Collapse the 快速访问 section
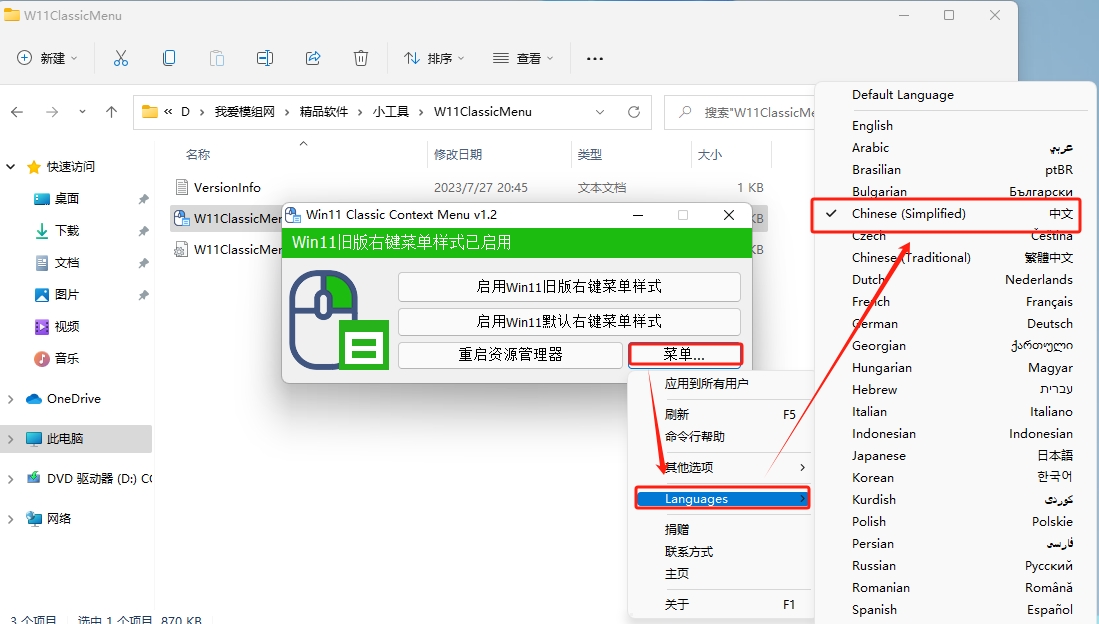The width and height of the screenshot is (1099, 624). click(11, 167)
